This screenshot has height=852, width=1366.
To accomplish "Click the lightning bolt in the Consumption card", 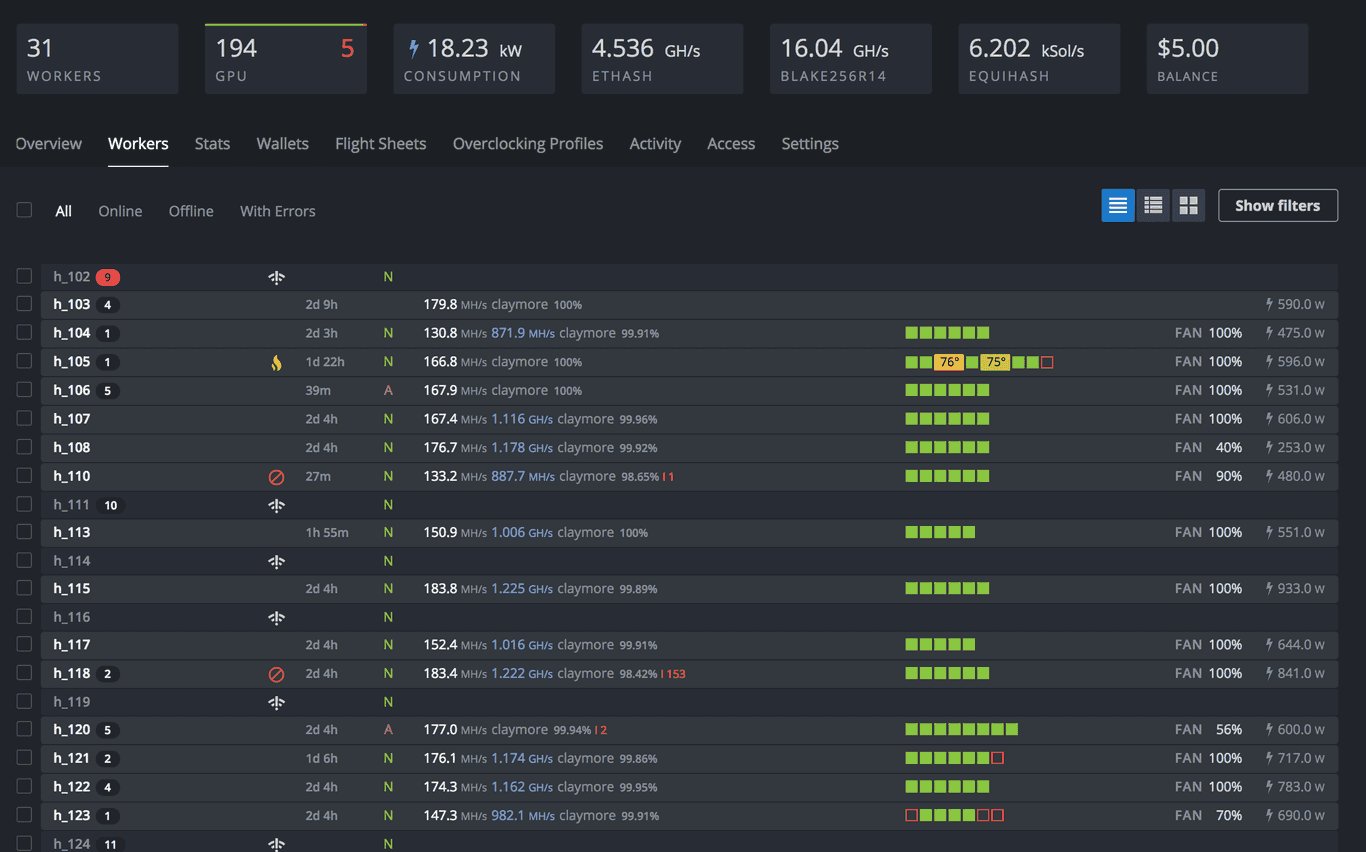I will pos(413,49).
